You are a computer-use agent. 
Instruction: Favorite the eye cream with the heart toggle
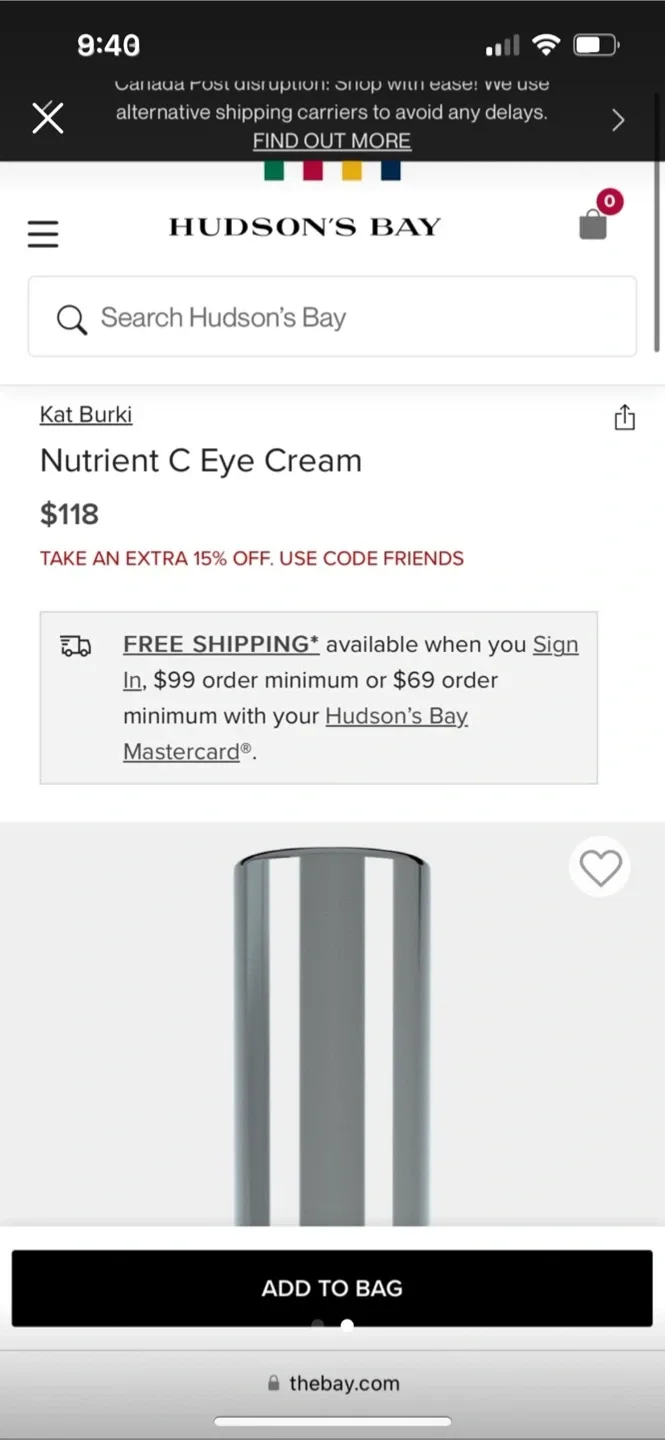599,867
